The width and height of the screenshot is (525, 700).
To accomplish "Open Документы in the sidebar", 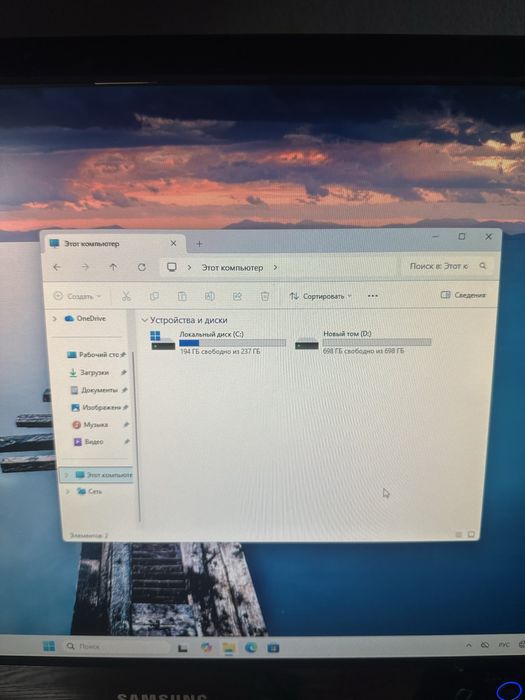I will pyautogui.click(x=94, y=390).
